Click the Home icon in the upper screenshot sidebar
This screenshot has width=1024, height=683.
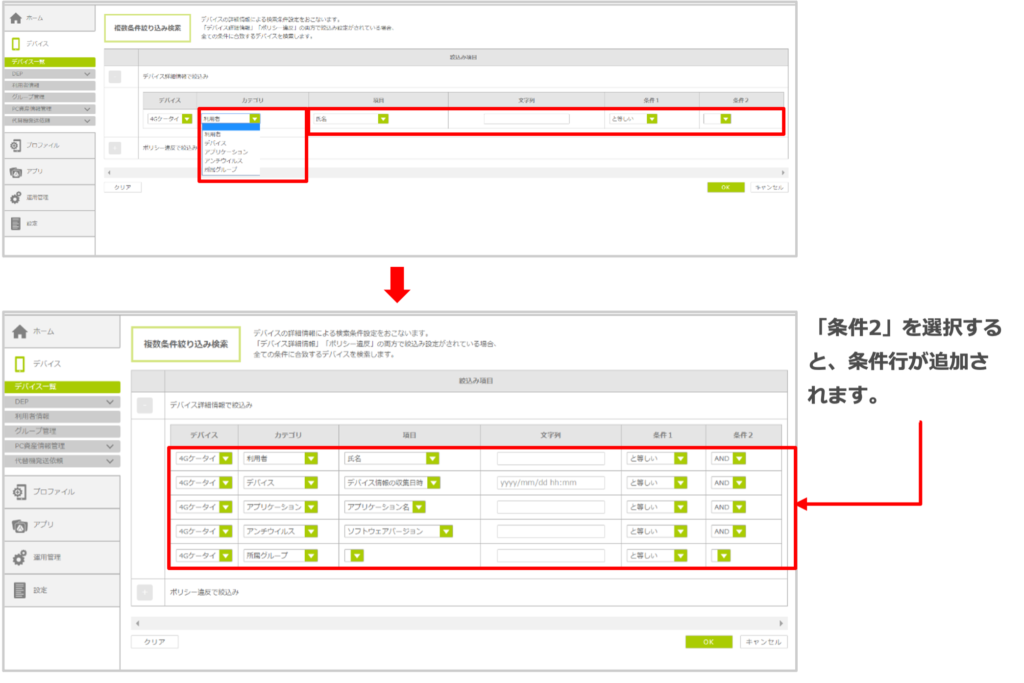pos(15,18)
